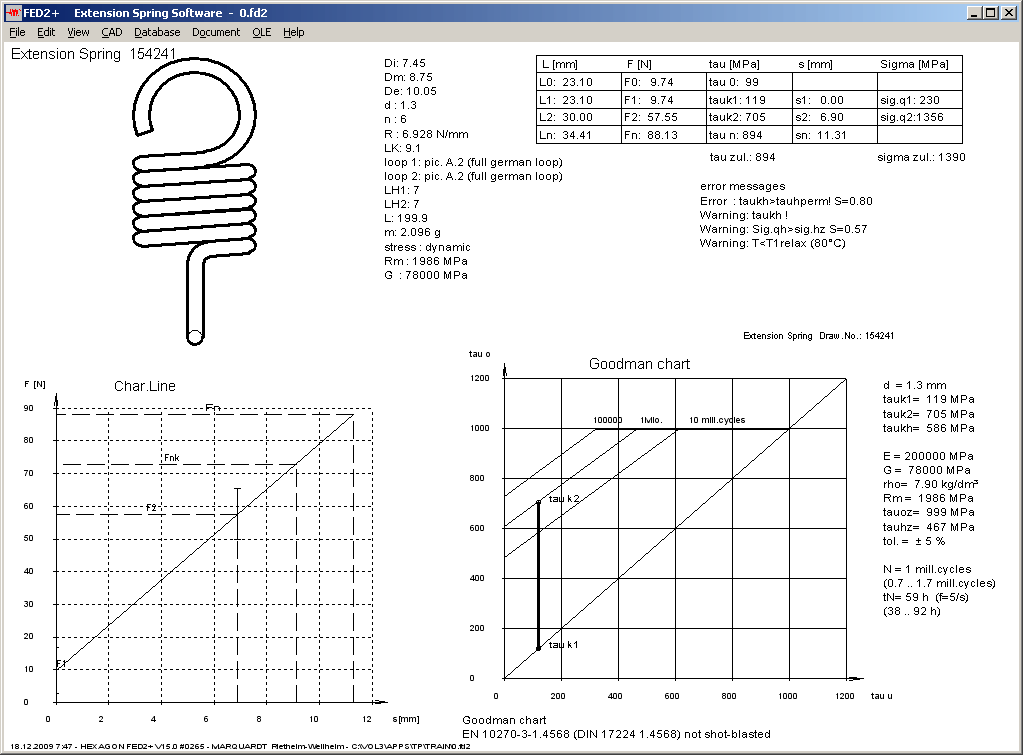Open the Document menu
1023x755 pixels.
[x=216, y=32]
